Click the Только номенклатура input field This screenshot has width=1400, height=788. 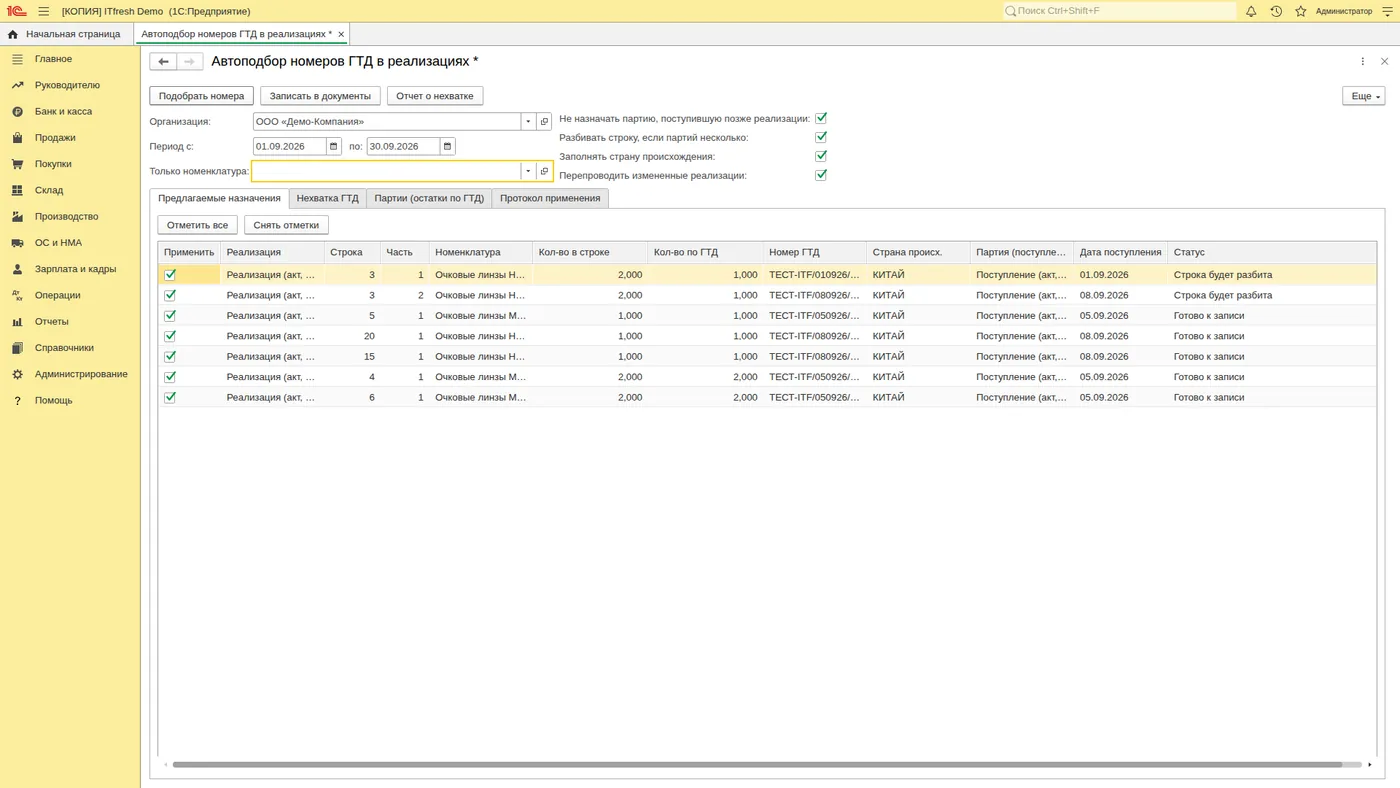387,171
